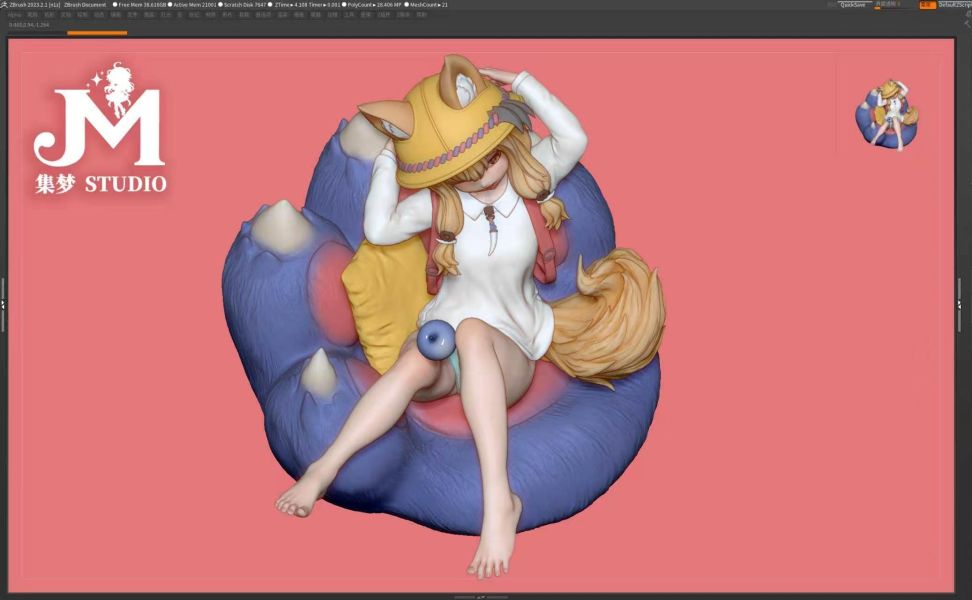This screenshot has width=972, height=600.
Task: Click the PolyCount 28.406 MP readout
Action: (372, 4)
